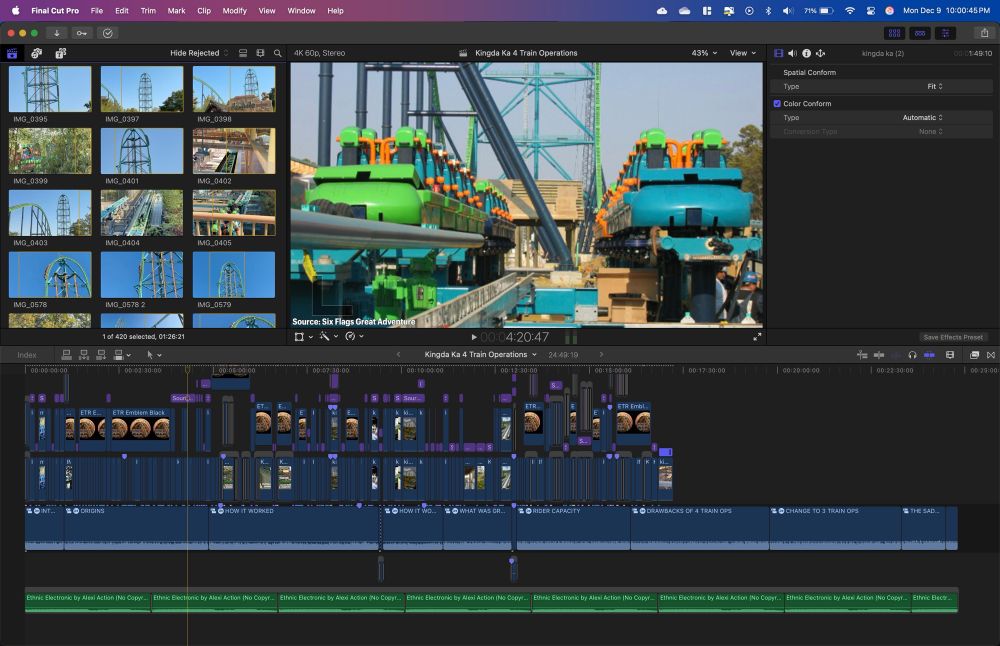Open the Mark menu
The image size is (1000, 646).
pyautogui.click(x=177, y=11)
